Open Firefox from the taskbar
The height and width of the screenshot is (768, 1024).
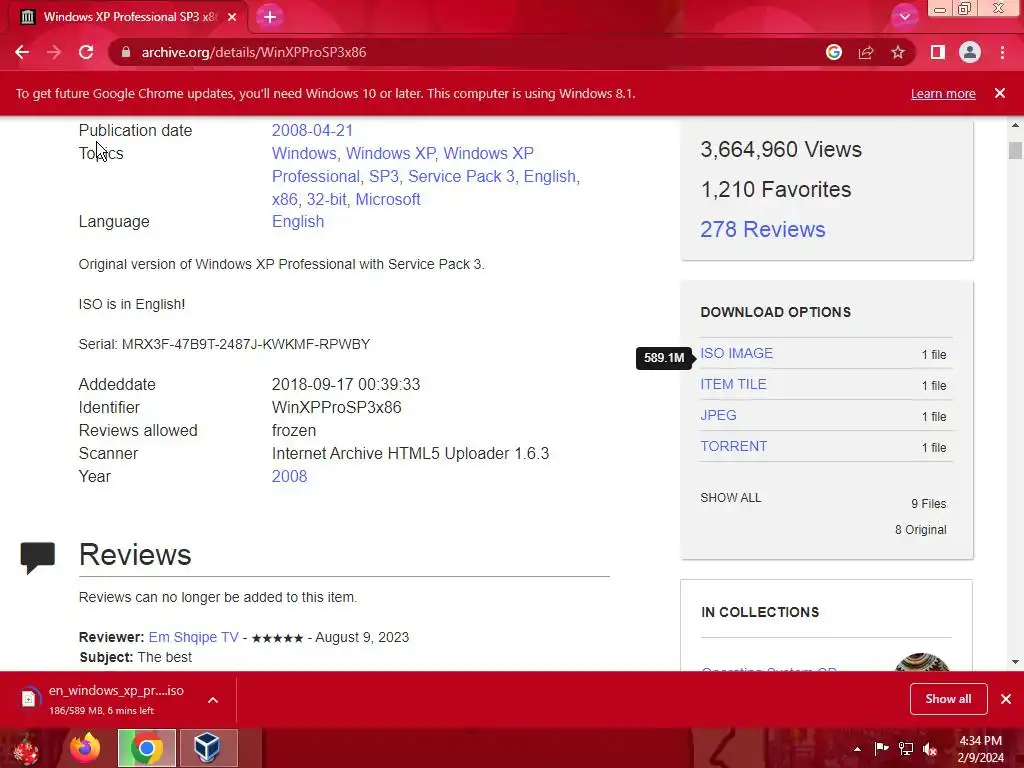click(85, 748)
